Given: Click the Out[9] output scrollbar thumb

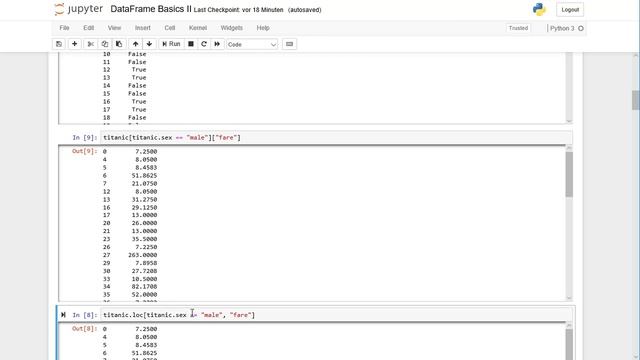Looking at the screenshot, I should pos(569,175).
